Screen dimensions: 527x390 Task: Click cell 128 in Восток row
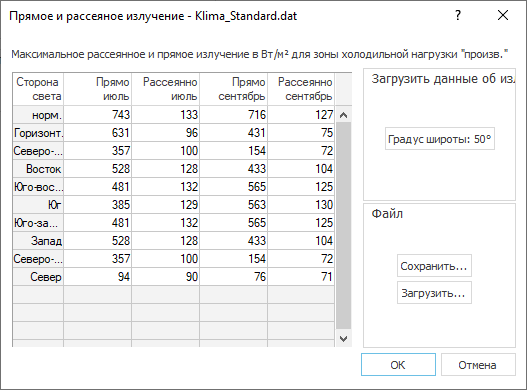pyautogui.click(x=166, y=169)
